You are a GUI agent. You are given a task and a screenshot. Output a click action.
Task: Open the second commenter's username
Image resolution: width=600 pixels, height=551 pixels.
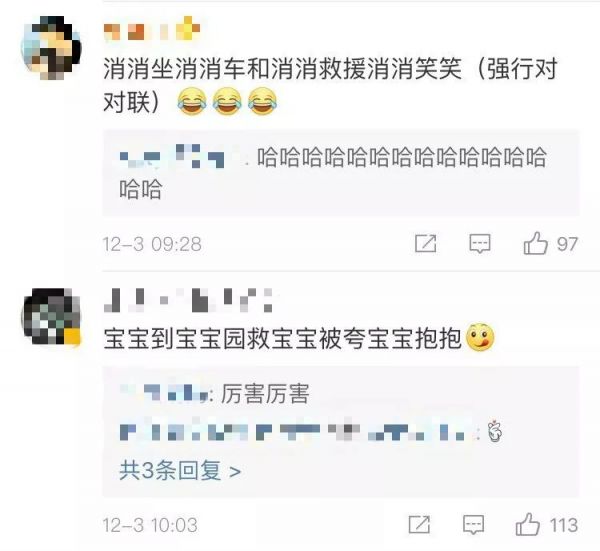coord(188,300)
